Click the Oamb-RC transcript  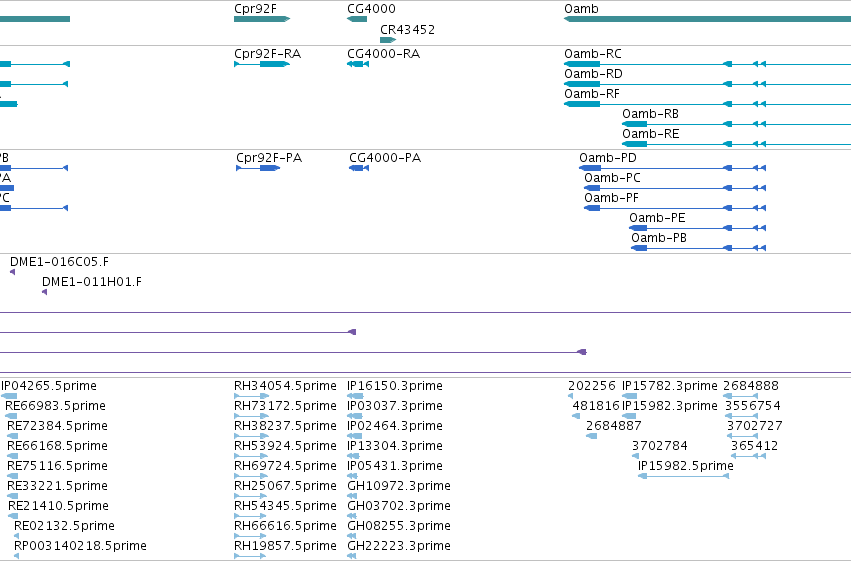(708, 64)
